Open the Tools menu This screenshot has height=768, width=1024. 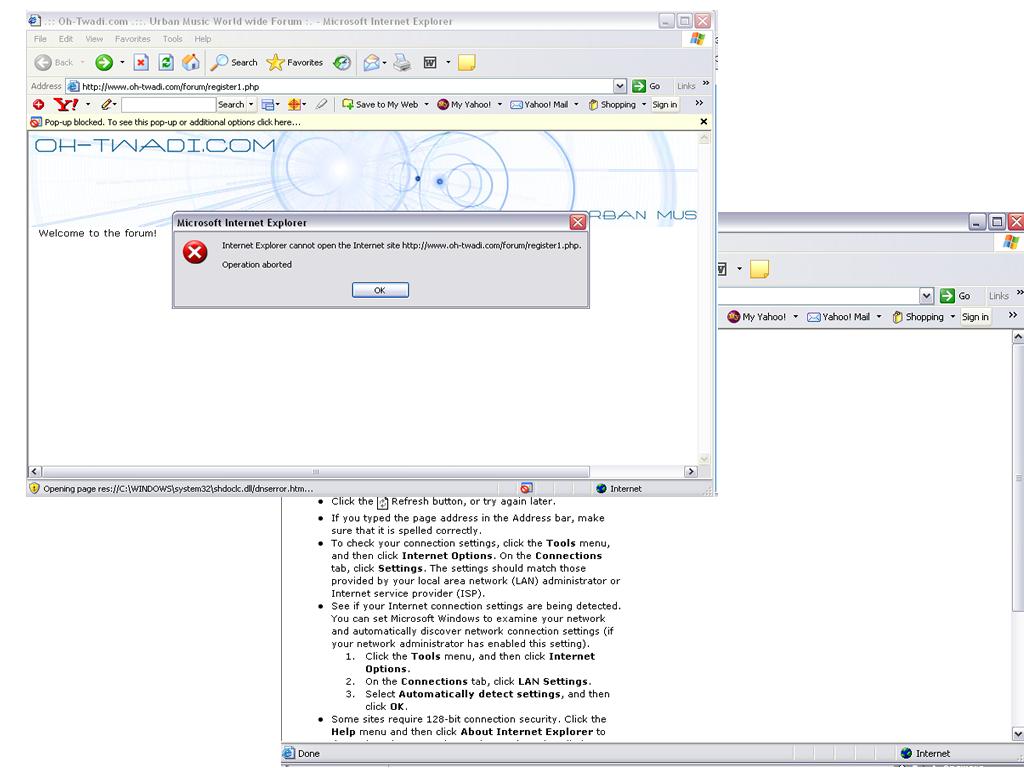pos(172,39)
